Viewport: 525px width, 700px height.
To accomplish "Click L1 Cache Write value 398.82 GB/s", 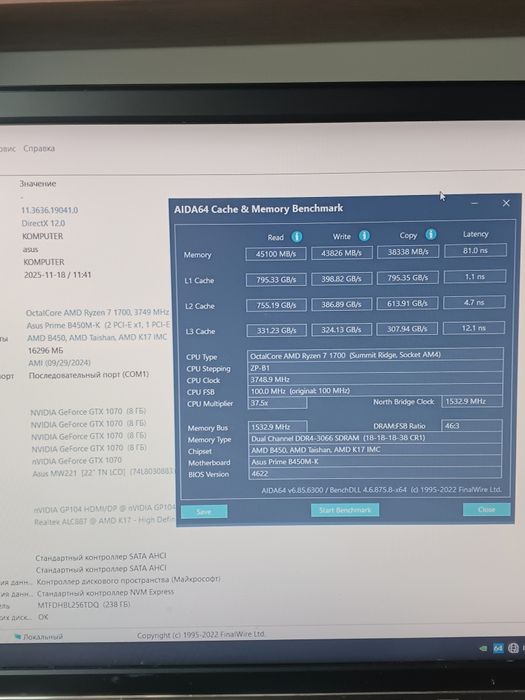I will point(342,279).
